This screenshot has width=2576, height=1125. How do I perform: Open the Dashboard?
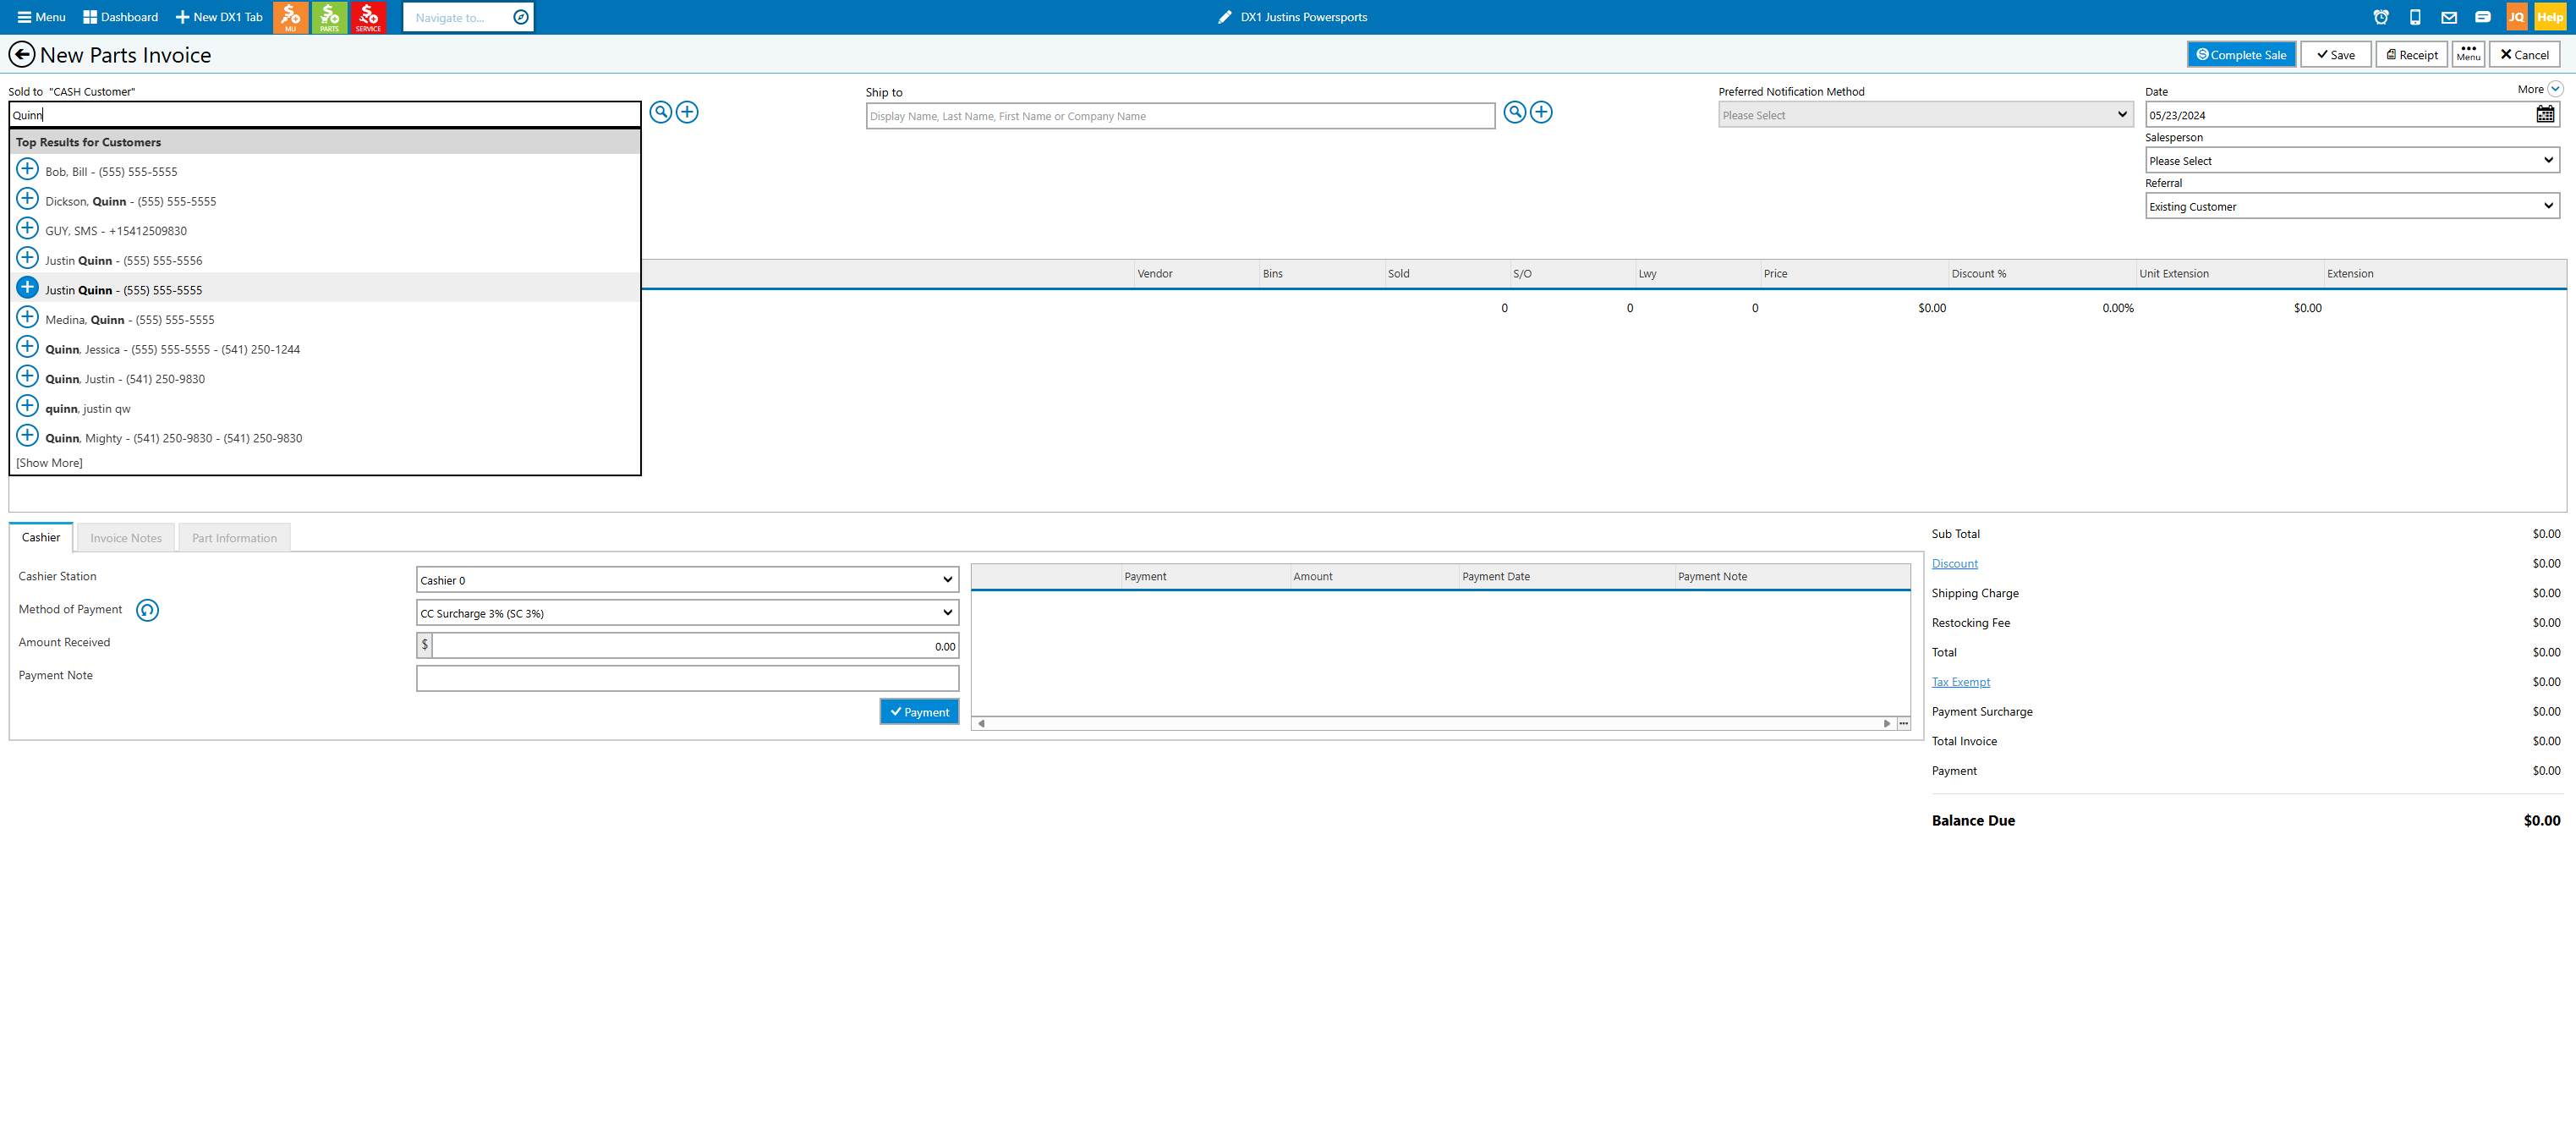pyautogui.click(x=120, y=17)
